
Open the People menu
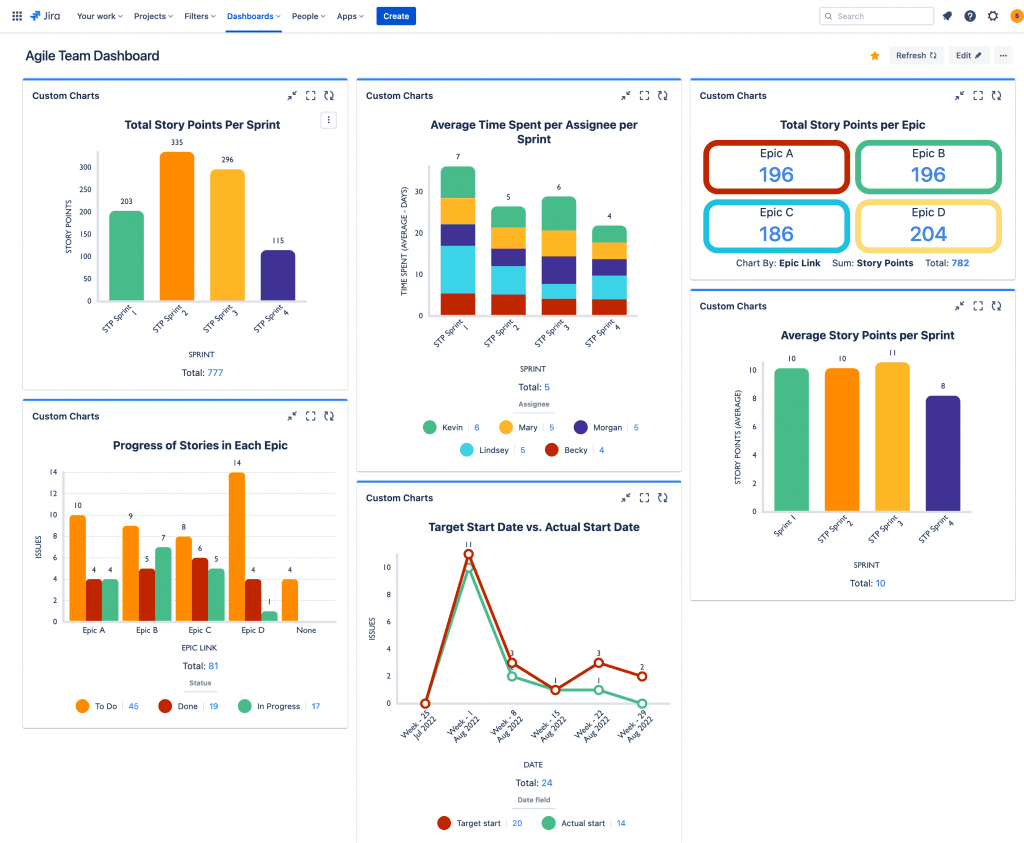point(309,16)
